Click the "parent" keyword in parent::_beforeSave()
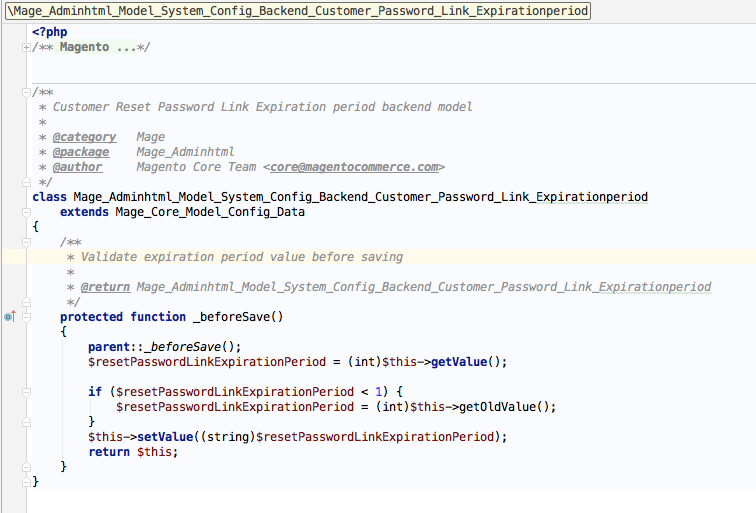Screen dimensions: 756x513 point(109,347)
